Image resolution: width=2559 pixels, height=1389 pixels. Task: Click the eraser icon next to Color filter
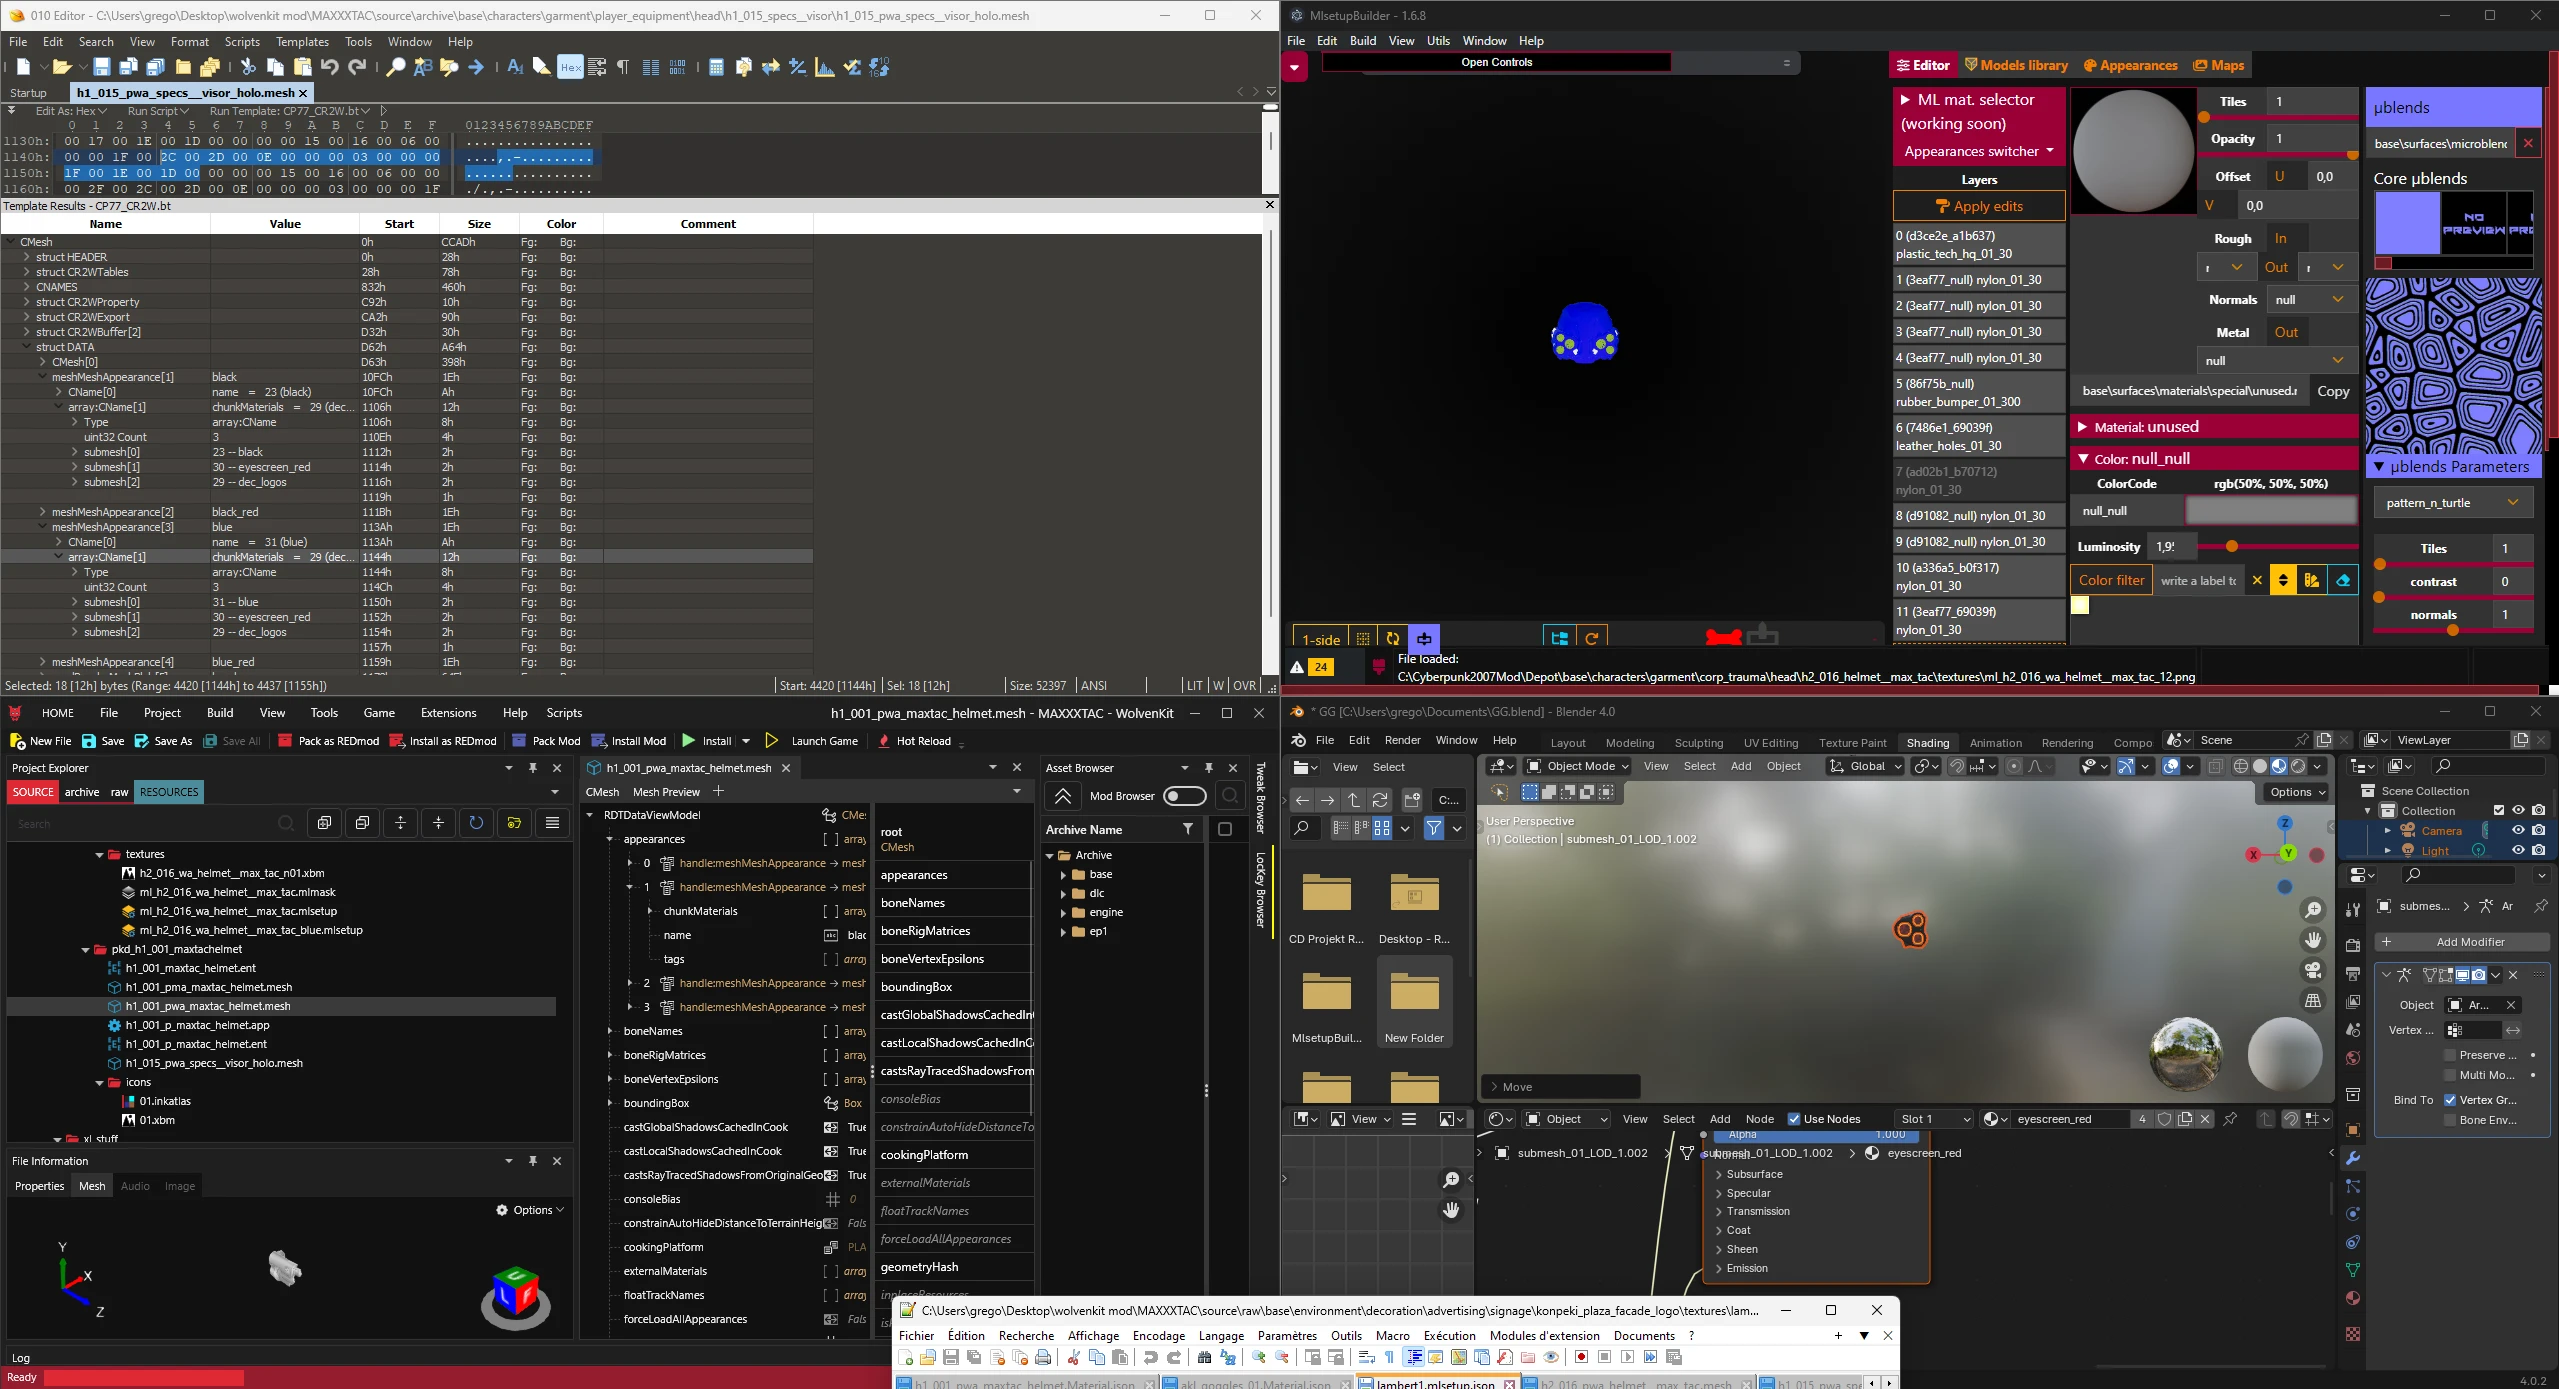pos(2343,580)
